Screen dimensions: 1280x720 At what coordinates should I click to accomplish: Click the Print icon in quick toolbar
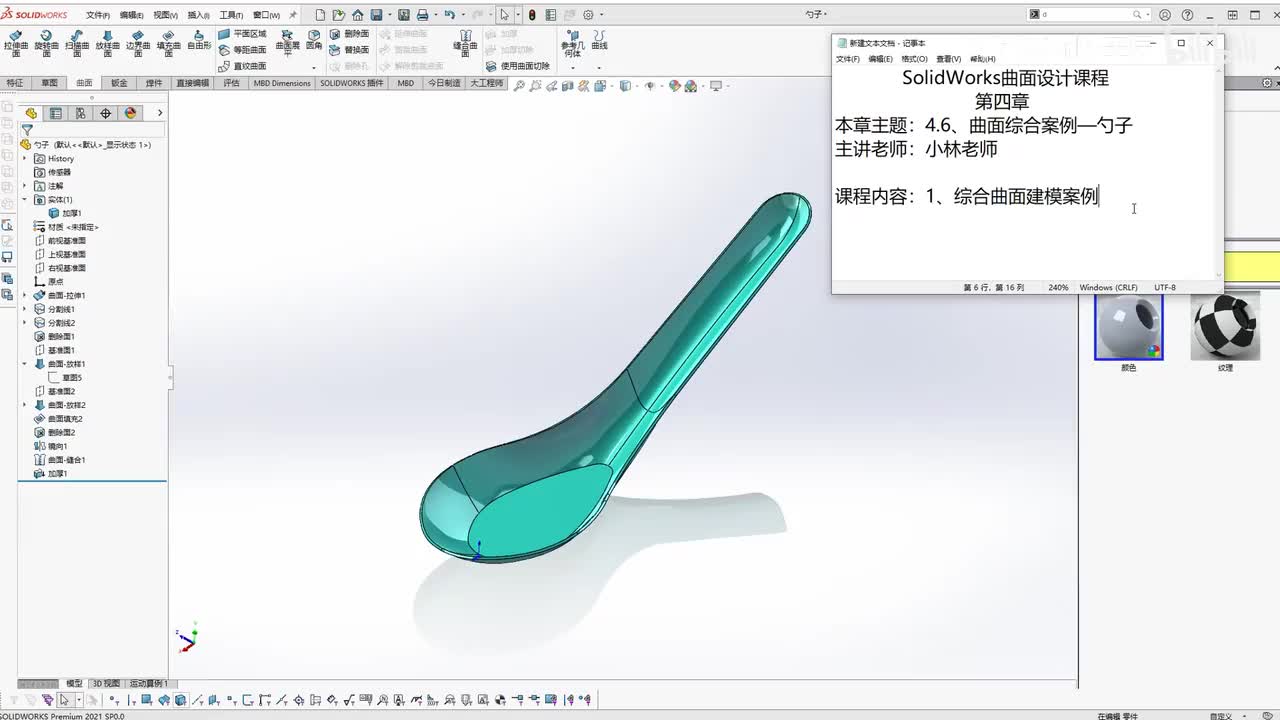[422, 15]
